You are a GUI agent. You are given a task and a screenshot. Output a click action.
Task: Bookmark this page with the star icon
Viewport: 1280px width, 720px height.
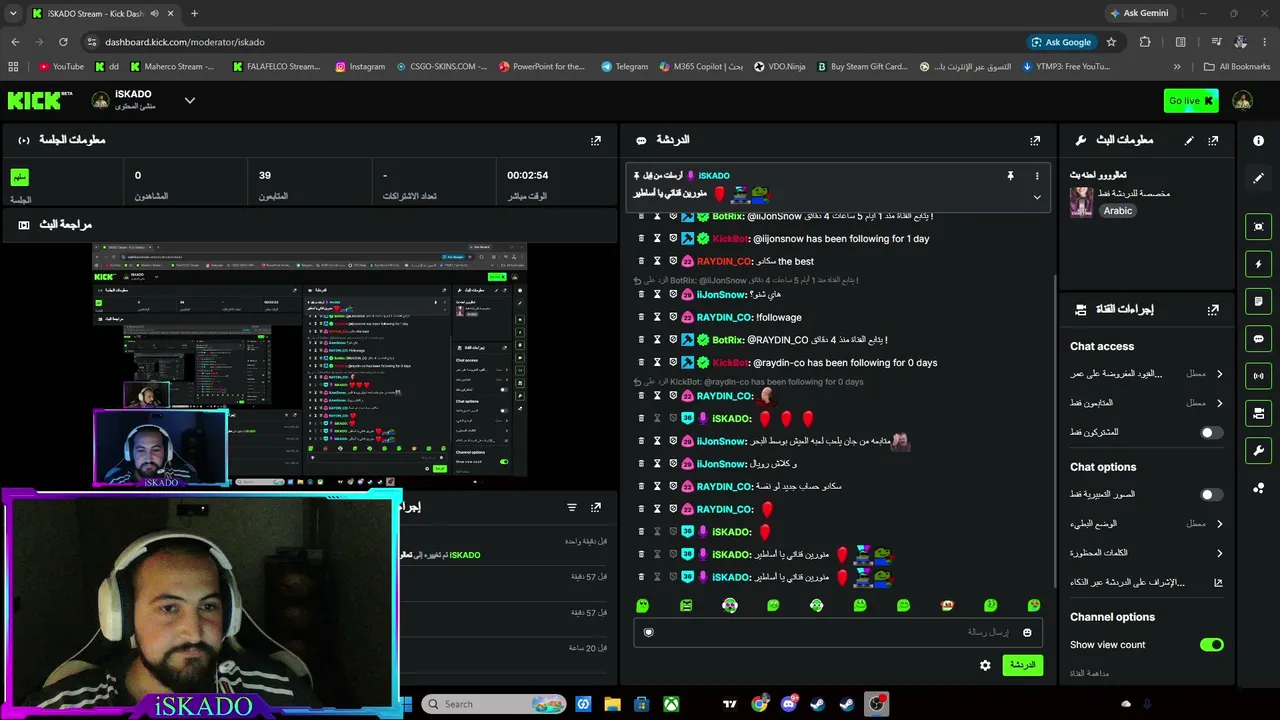(1111, 42)
